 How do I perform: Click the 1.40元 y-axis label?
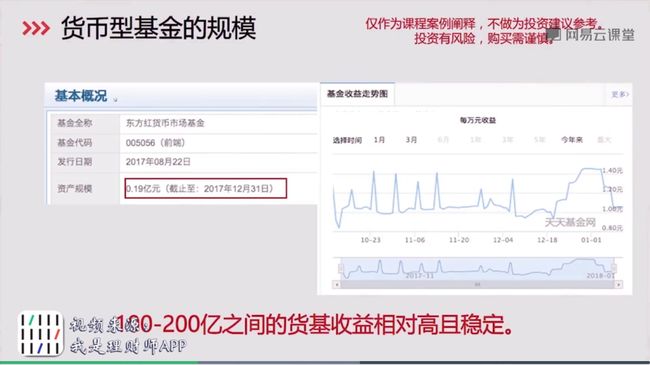click(x=613, y=170)
